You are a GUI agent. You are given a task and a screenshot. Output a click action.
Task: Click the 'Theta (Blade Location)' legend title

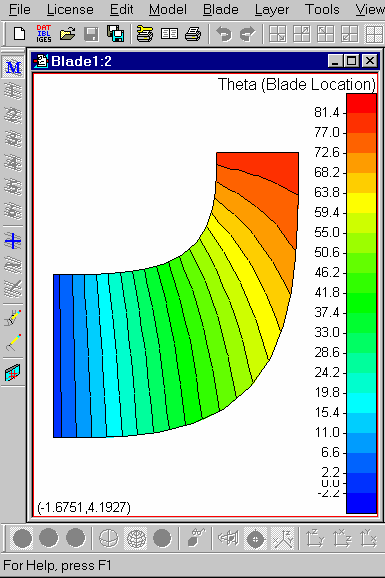297,84
